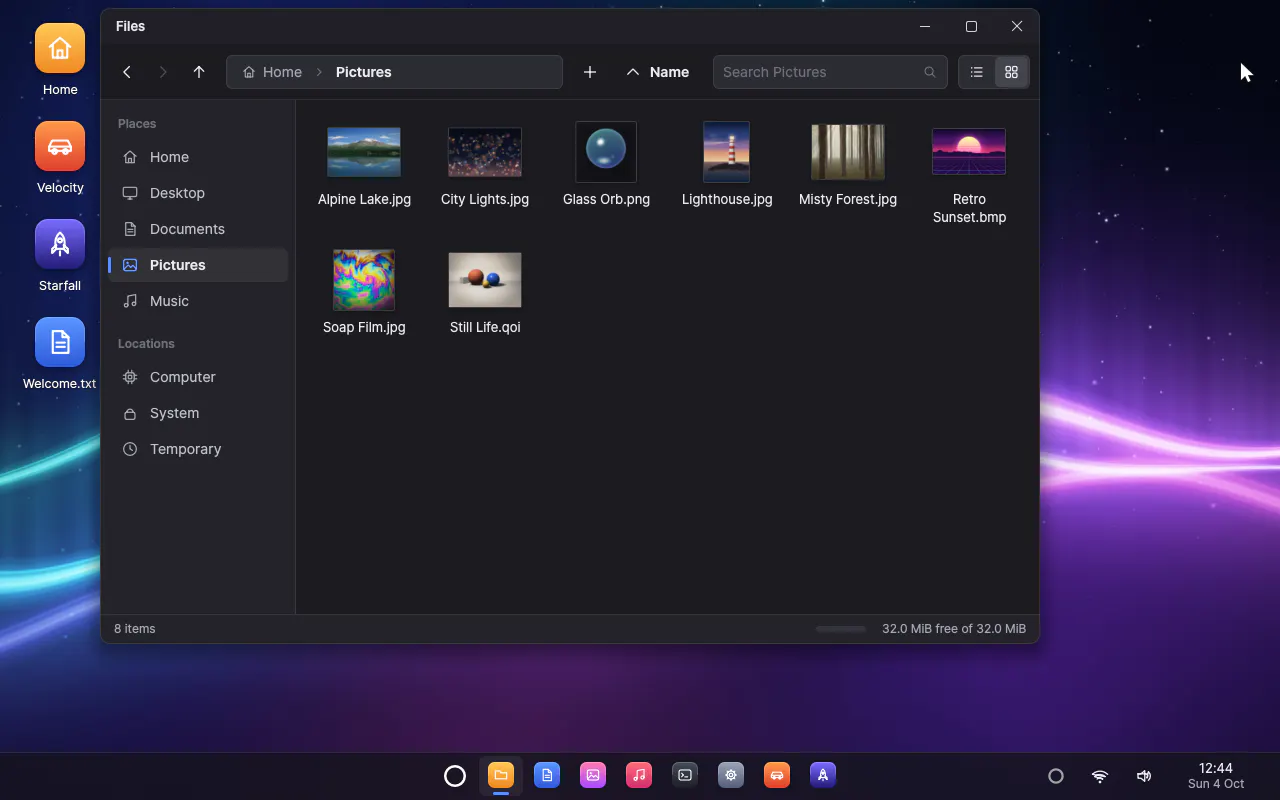Switch to grid view
The height and width of the screenshot is (800, 1280).
tap(1011, 72)
